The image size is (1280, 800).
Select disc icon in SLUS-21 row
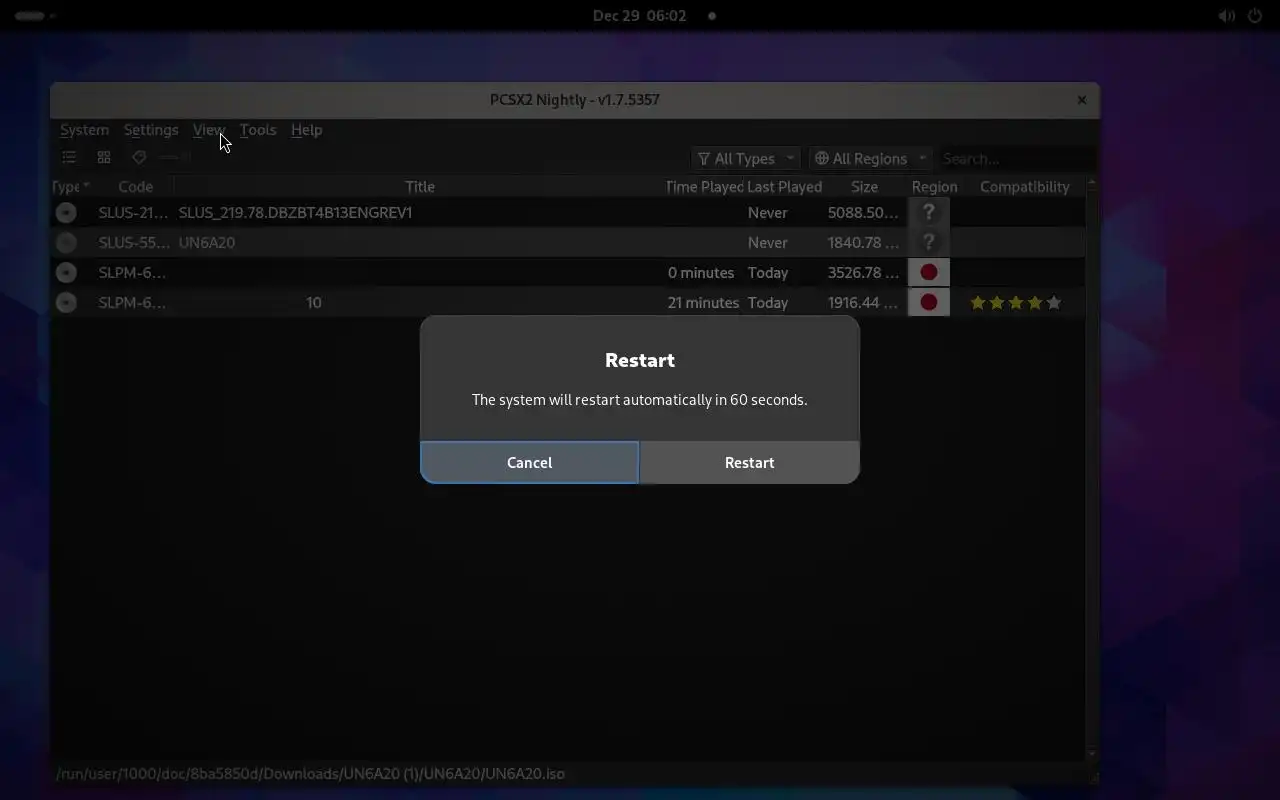pos(66,212)
